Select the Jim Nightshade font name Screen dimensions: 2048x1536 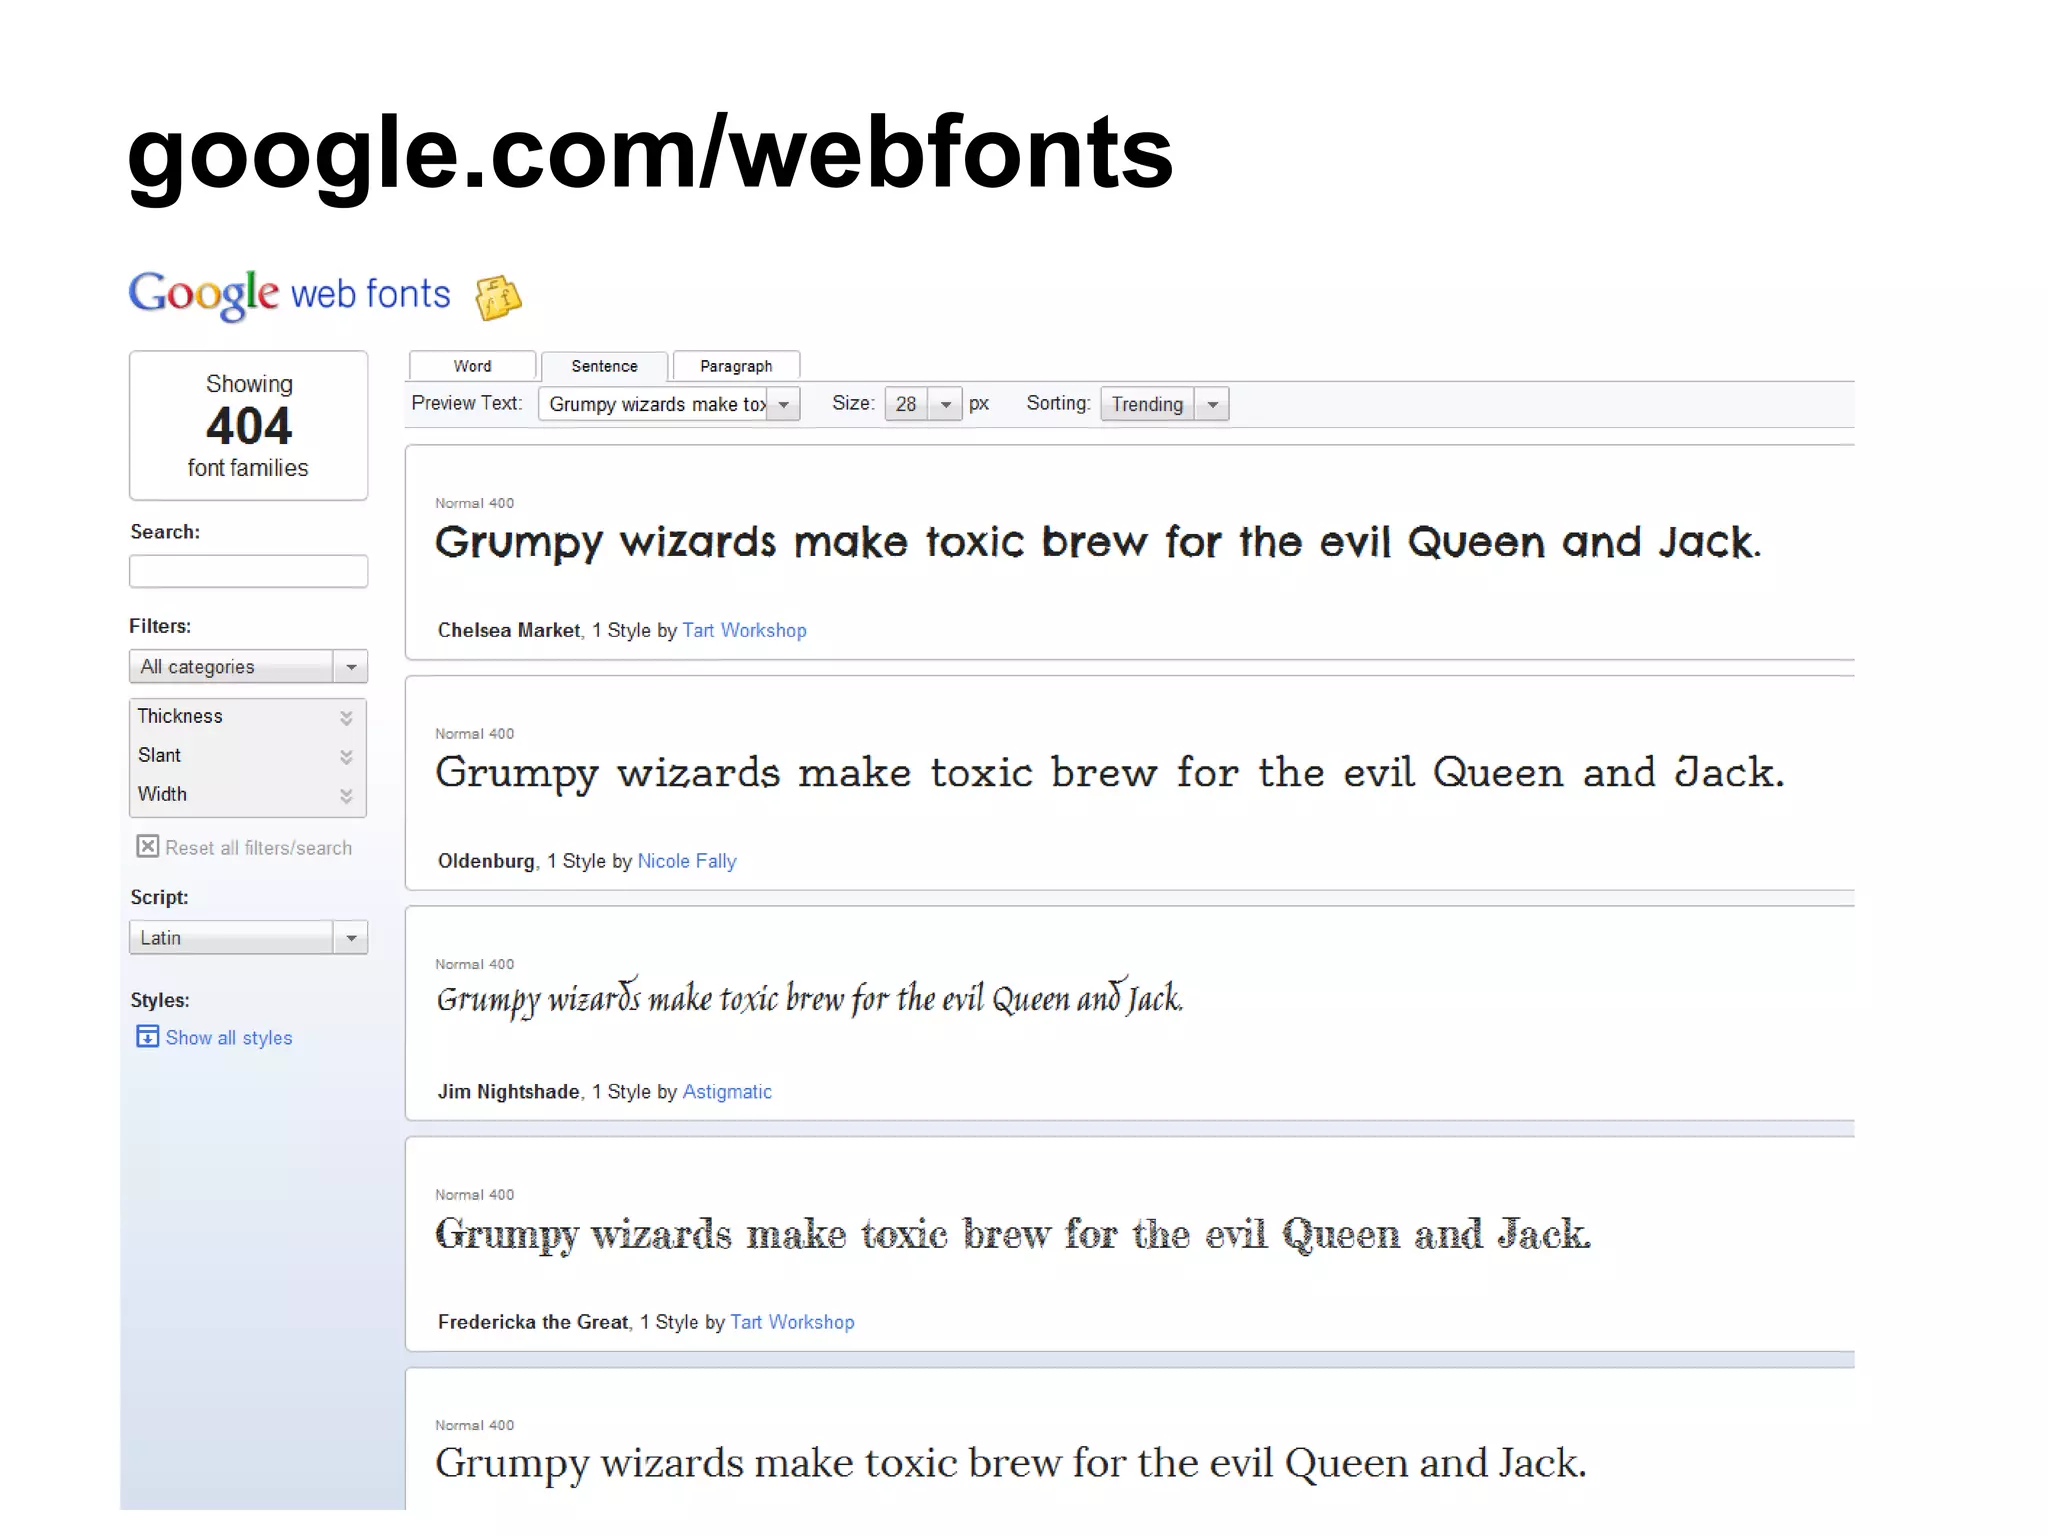508,1092
